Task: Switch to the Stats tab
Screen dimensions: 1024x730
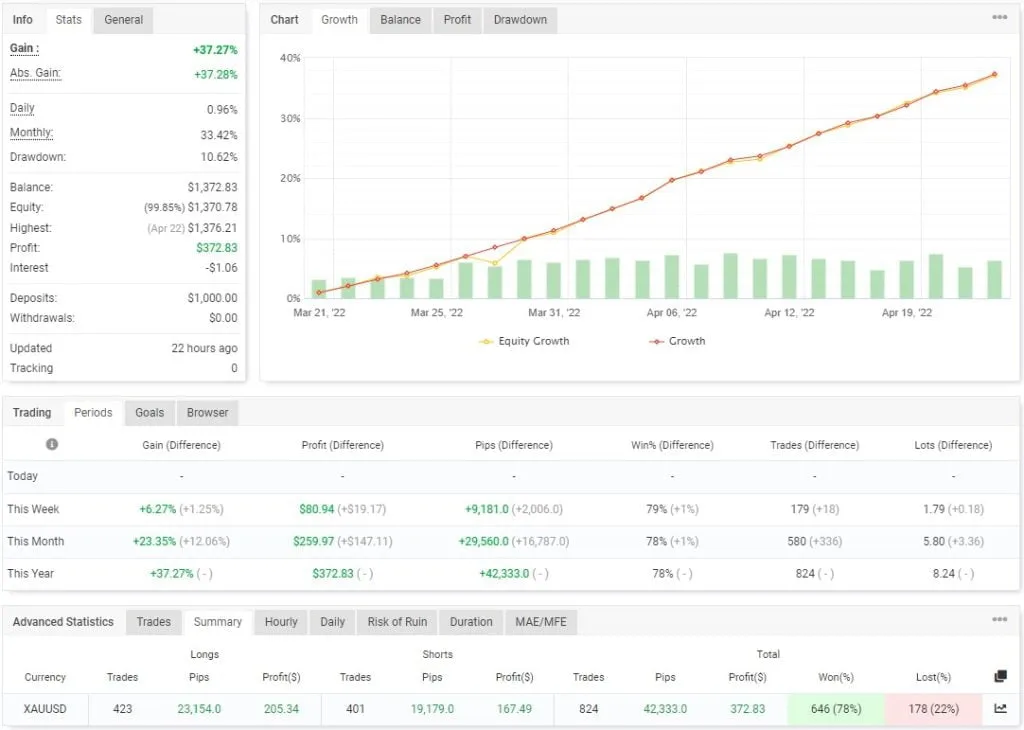Action: [68, 19]
